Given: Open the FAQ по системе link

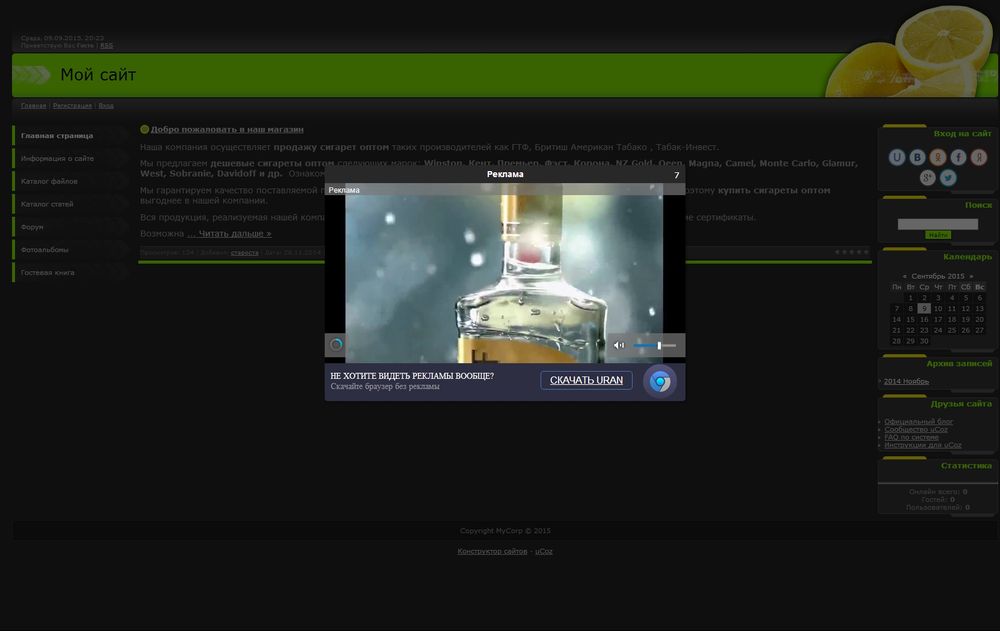Looking at the screenshot, I should click(911, 437).
